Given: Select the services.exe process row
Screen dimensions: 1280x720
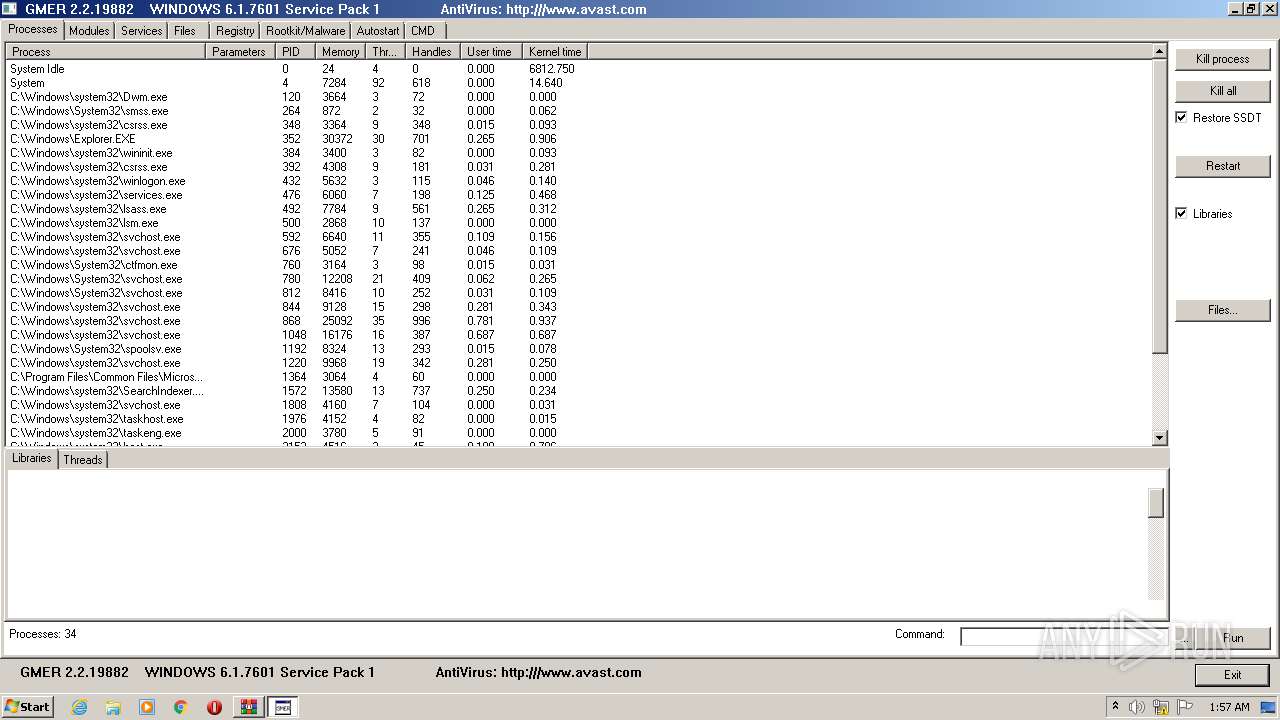Looking at the screenshot, I should pyautogui.click(x=580, y=195).
